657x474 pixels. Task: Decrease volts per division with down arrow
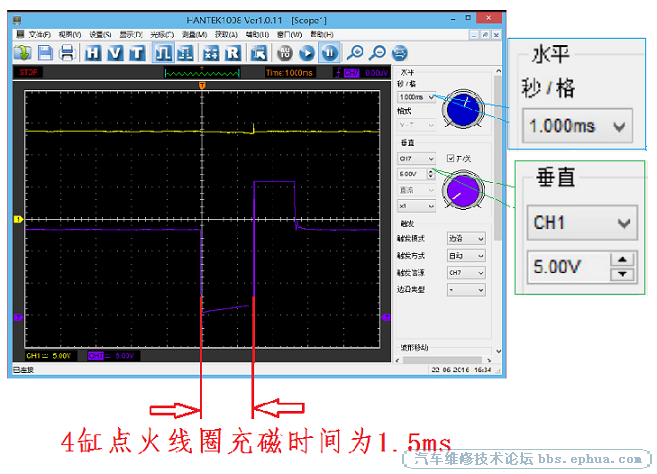431,176
